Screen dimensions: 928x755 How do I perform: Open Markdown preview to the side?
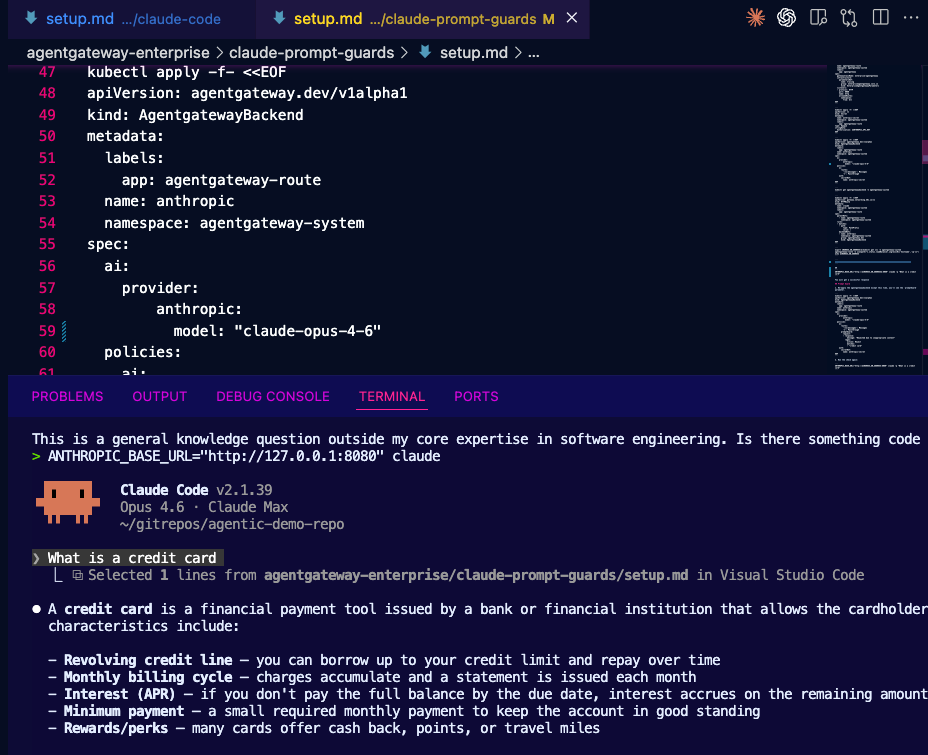click(818, 18)
